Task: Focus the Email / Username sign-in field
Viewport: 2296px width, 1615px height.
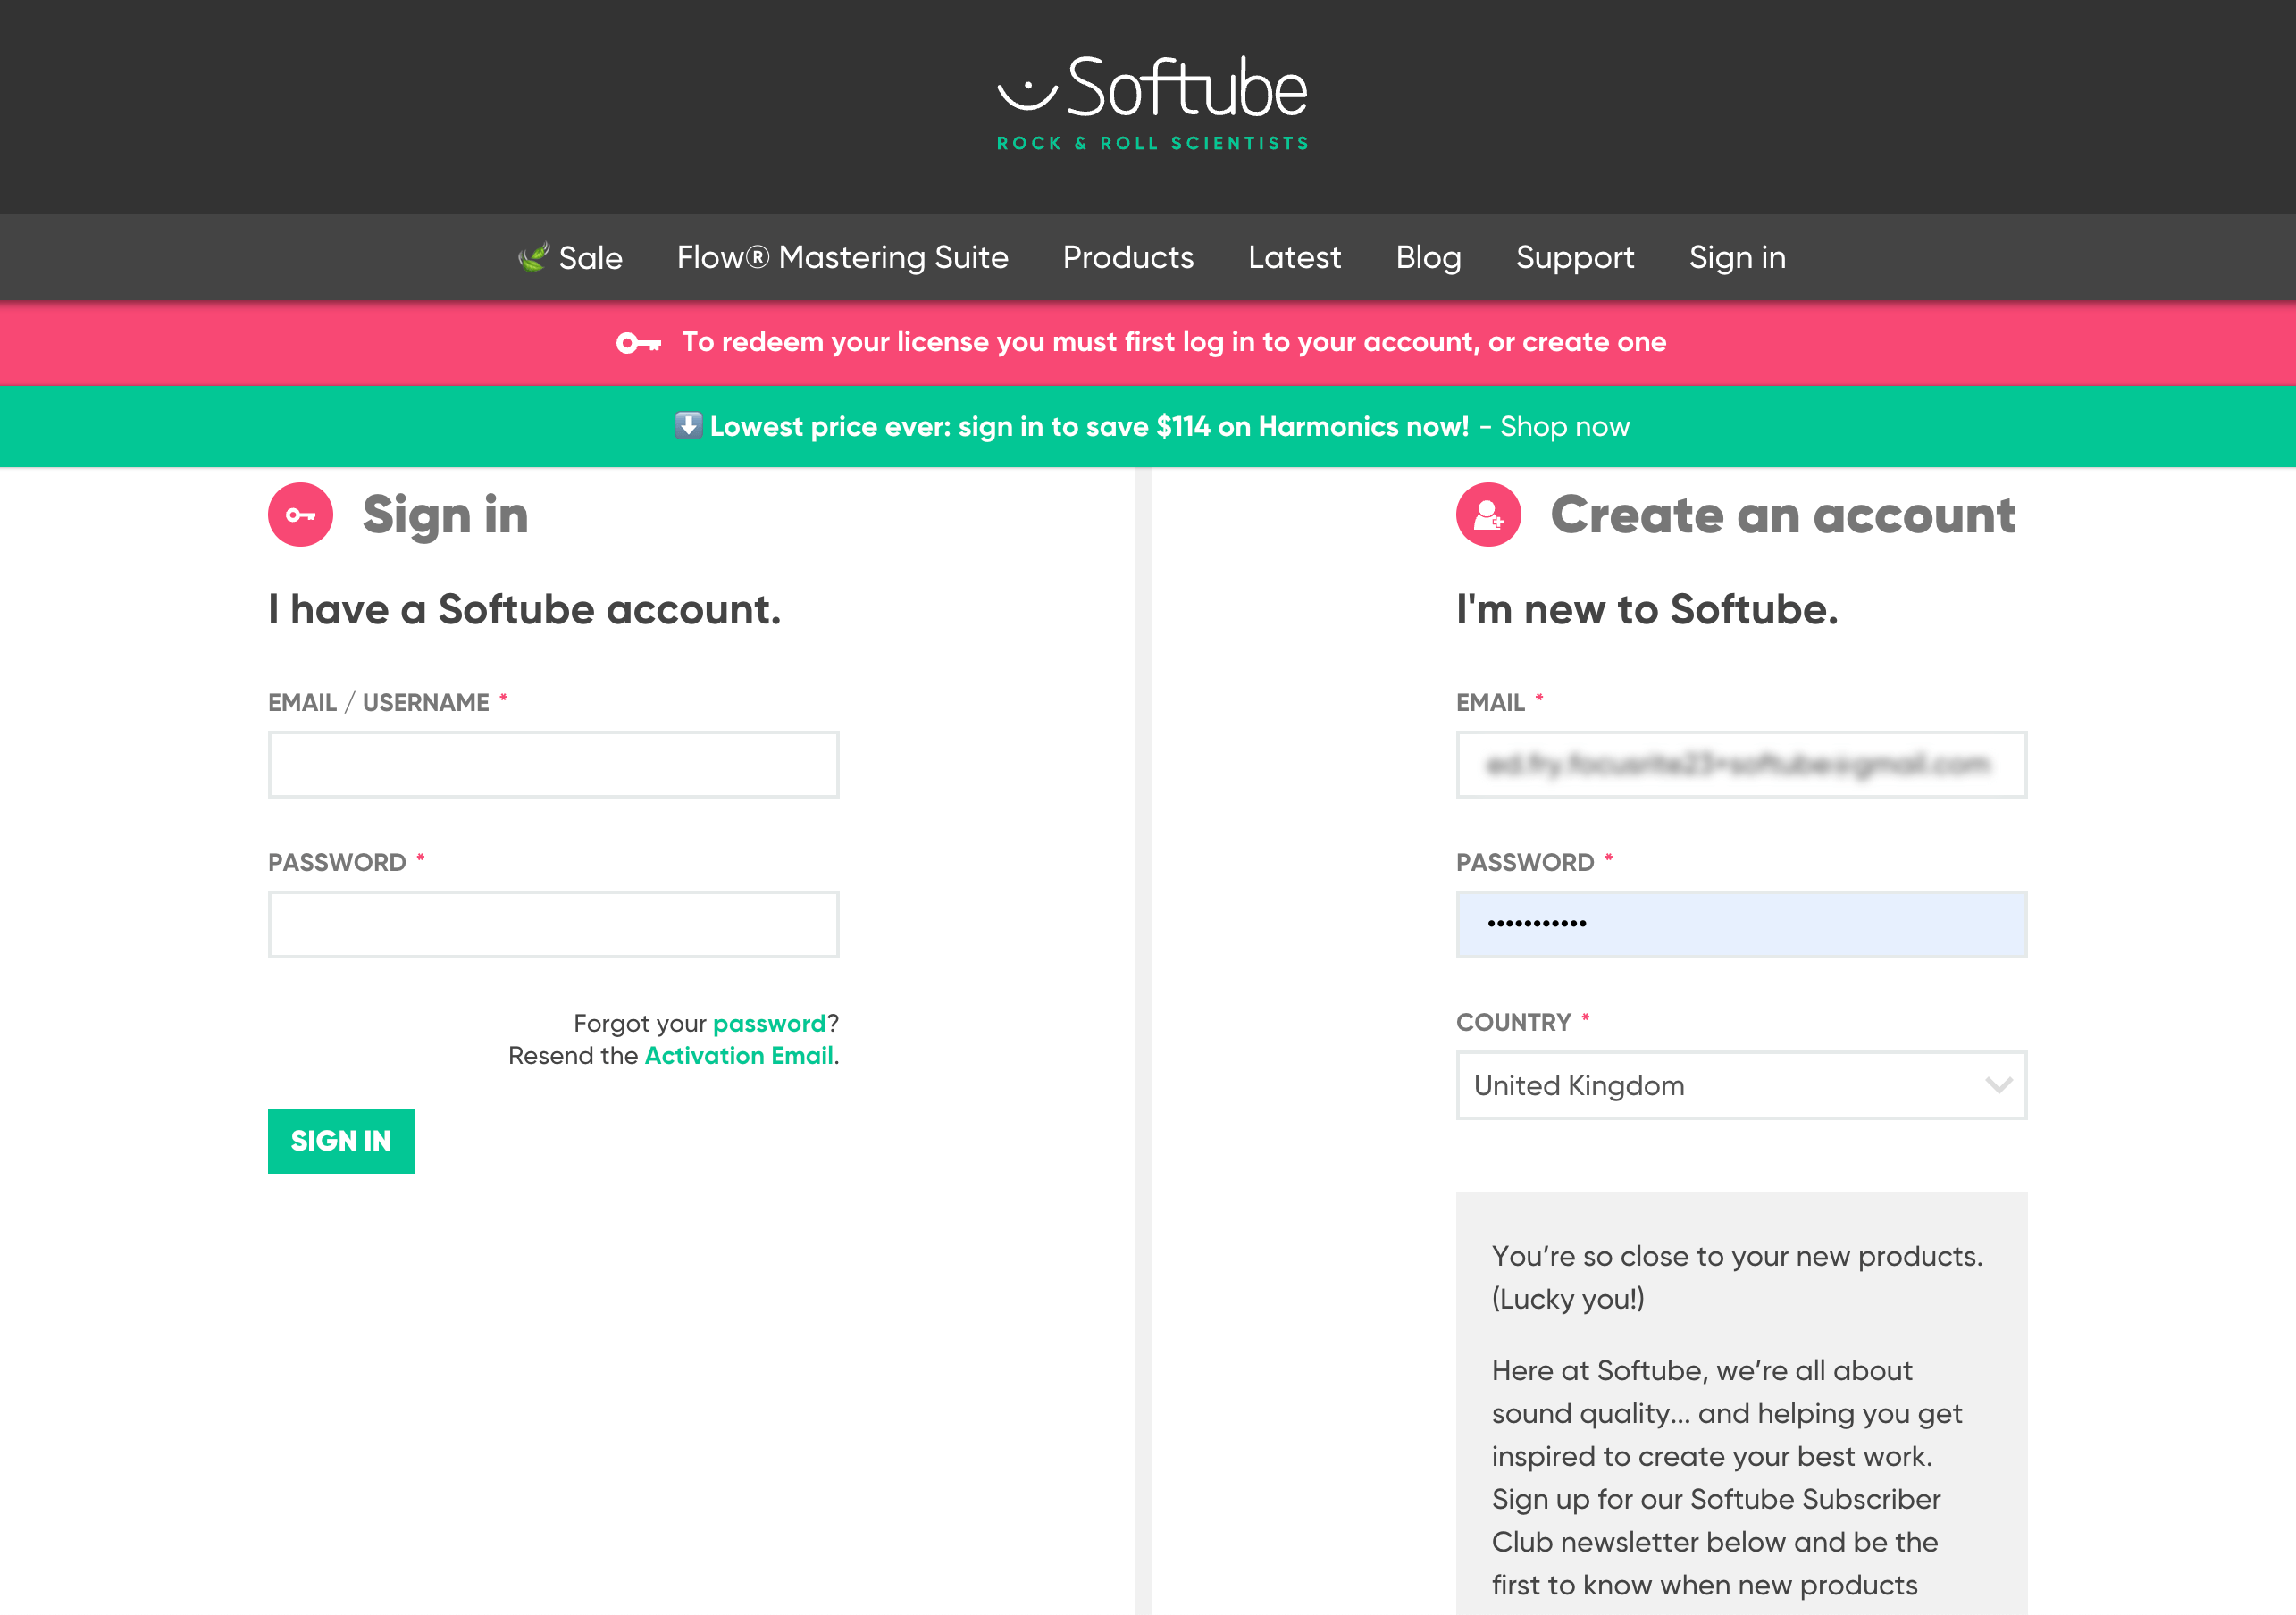Action: [553, 765]
